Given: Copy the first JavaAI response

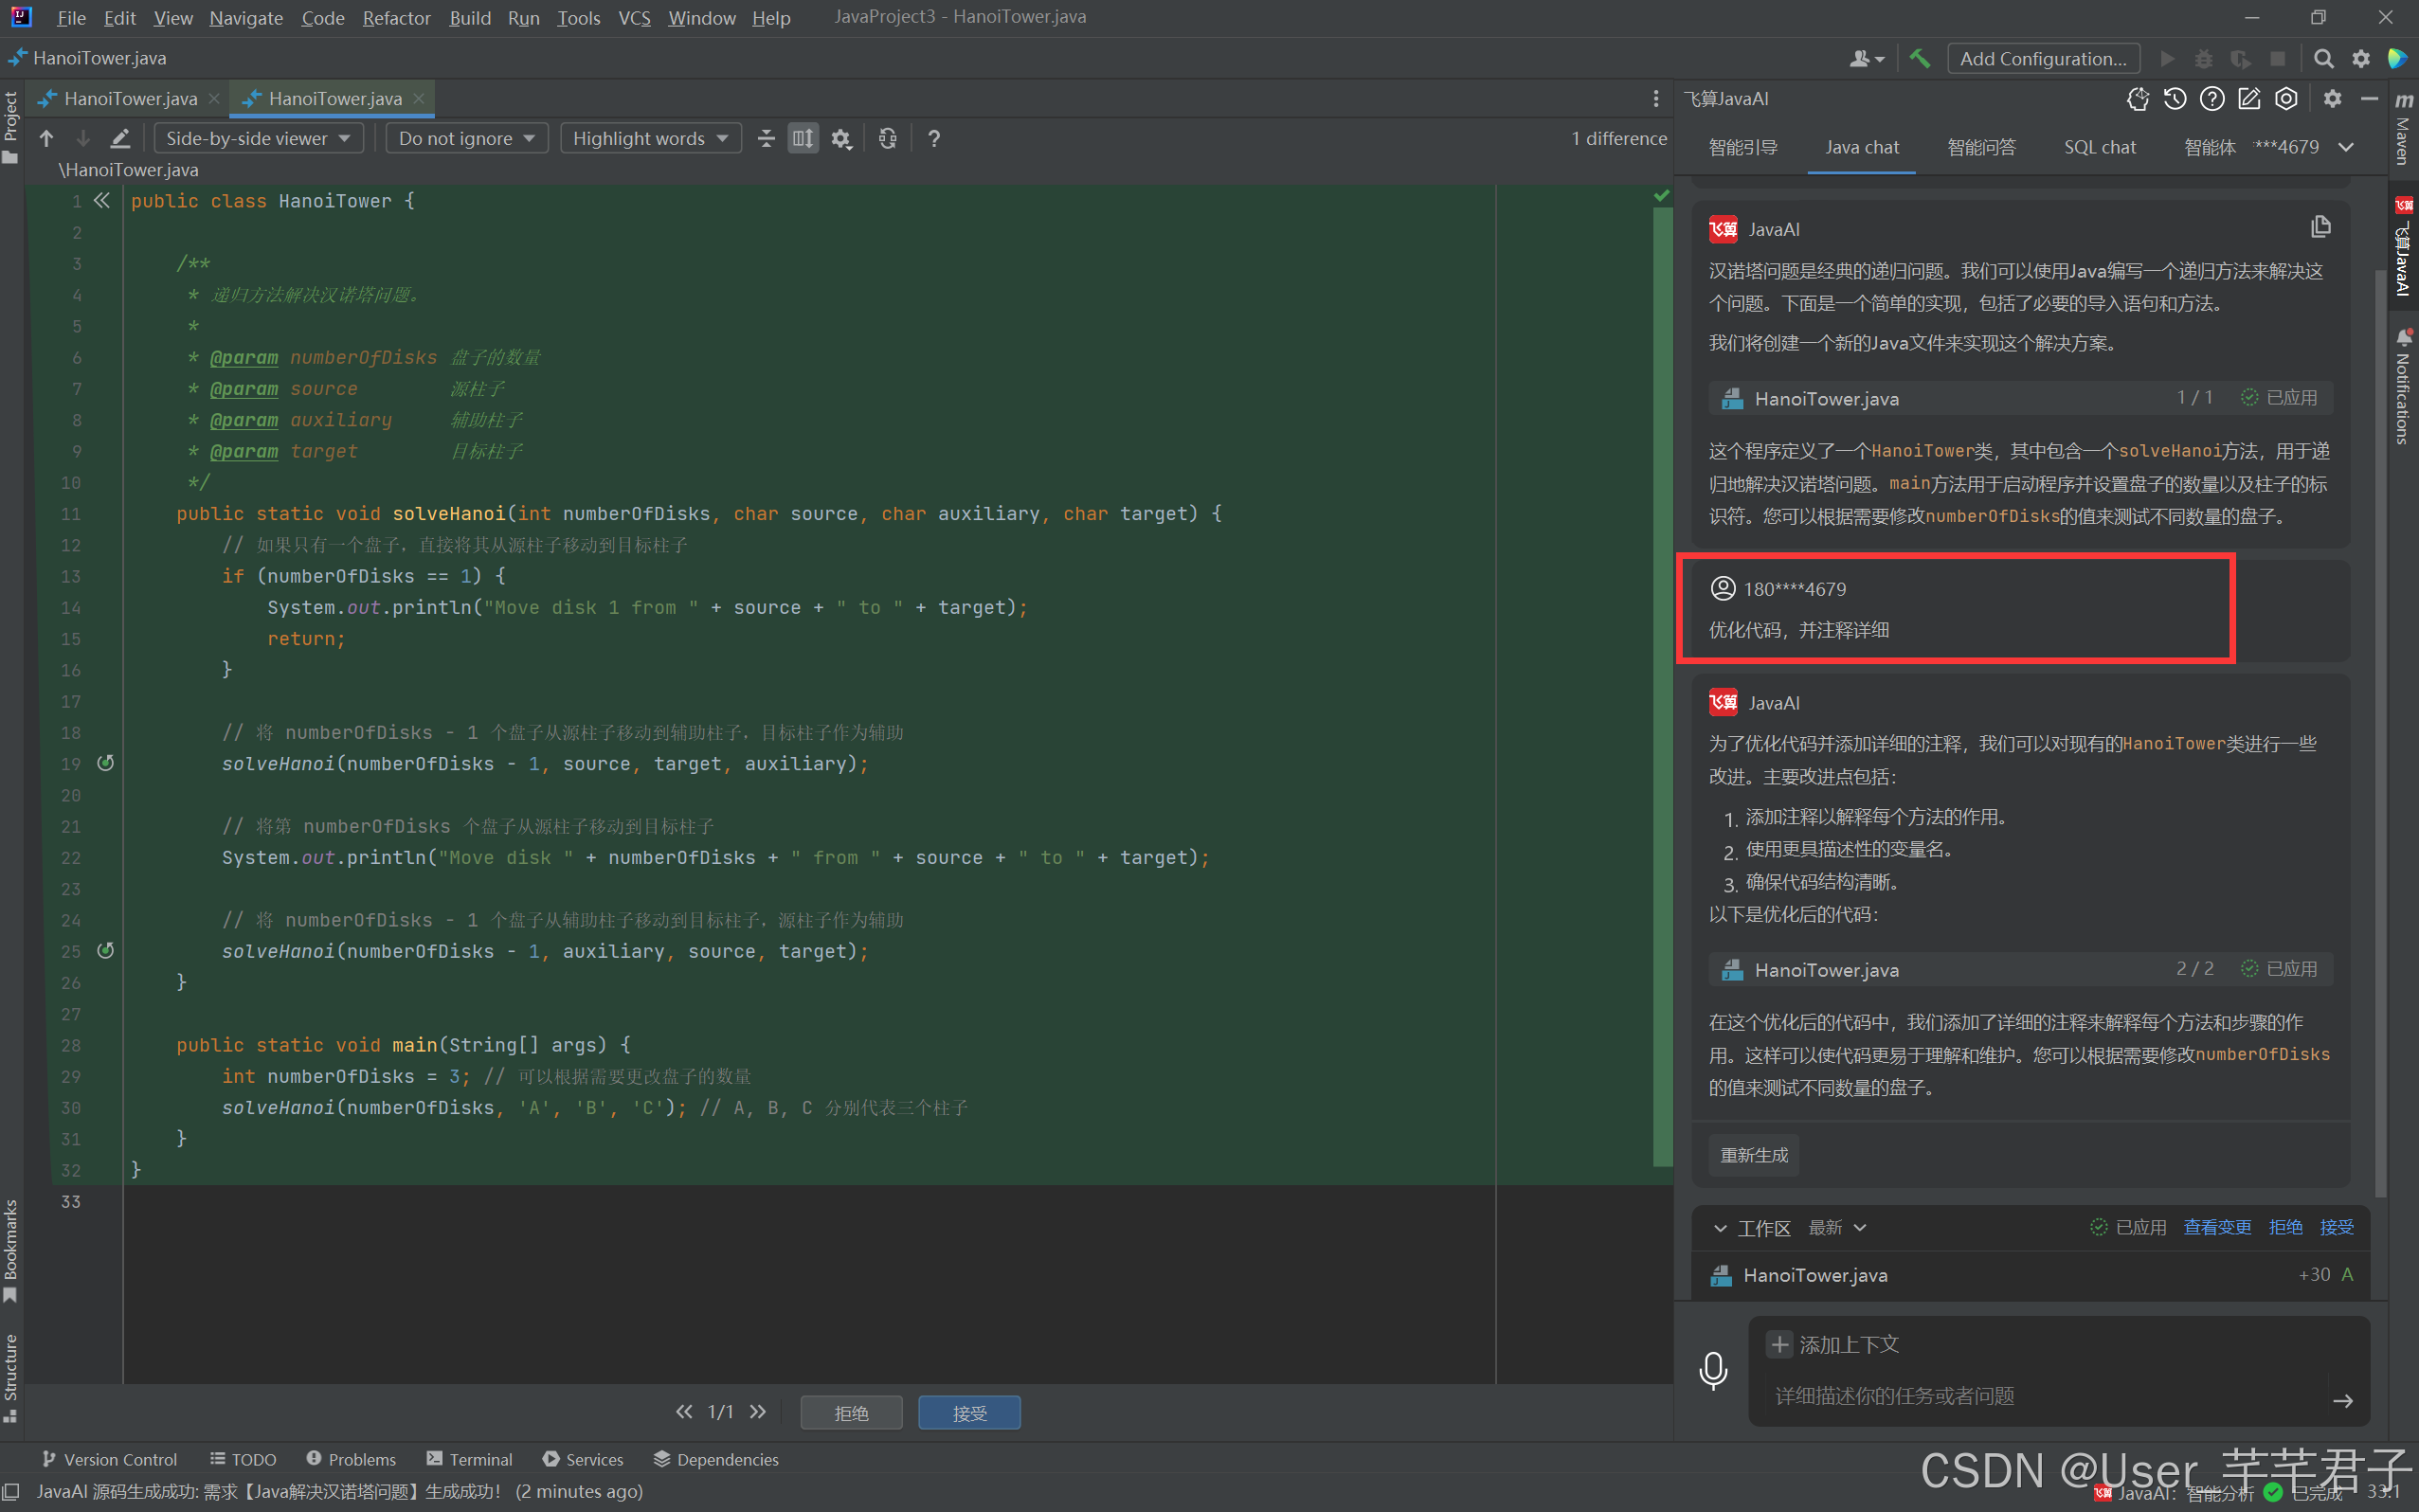Looking at the screenshot, I should (2321, 228).
